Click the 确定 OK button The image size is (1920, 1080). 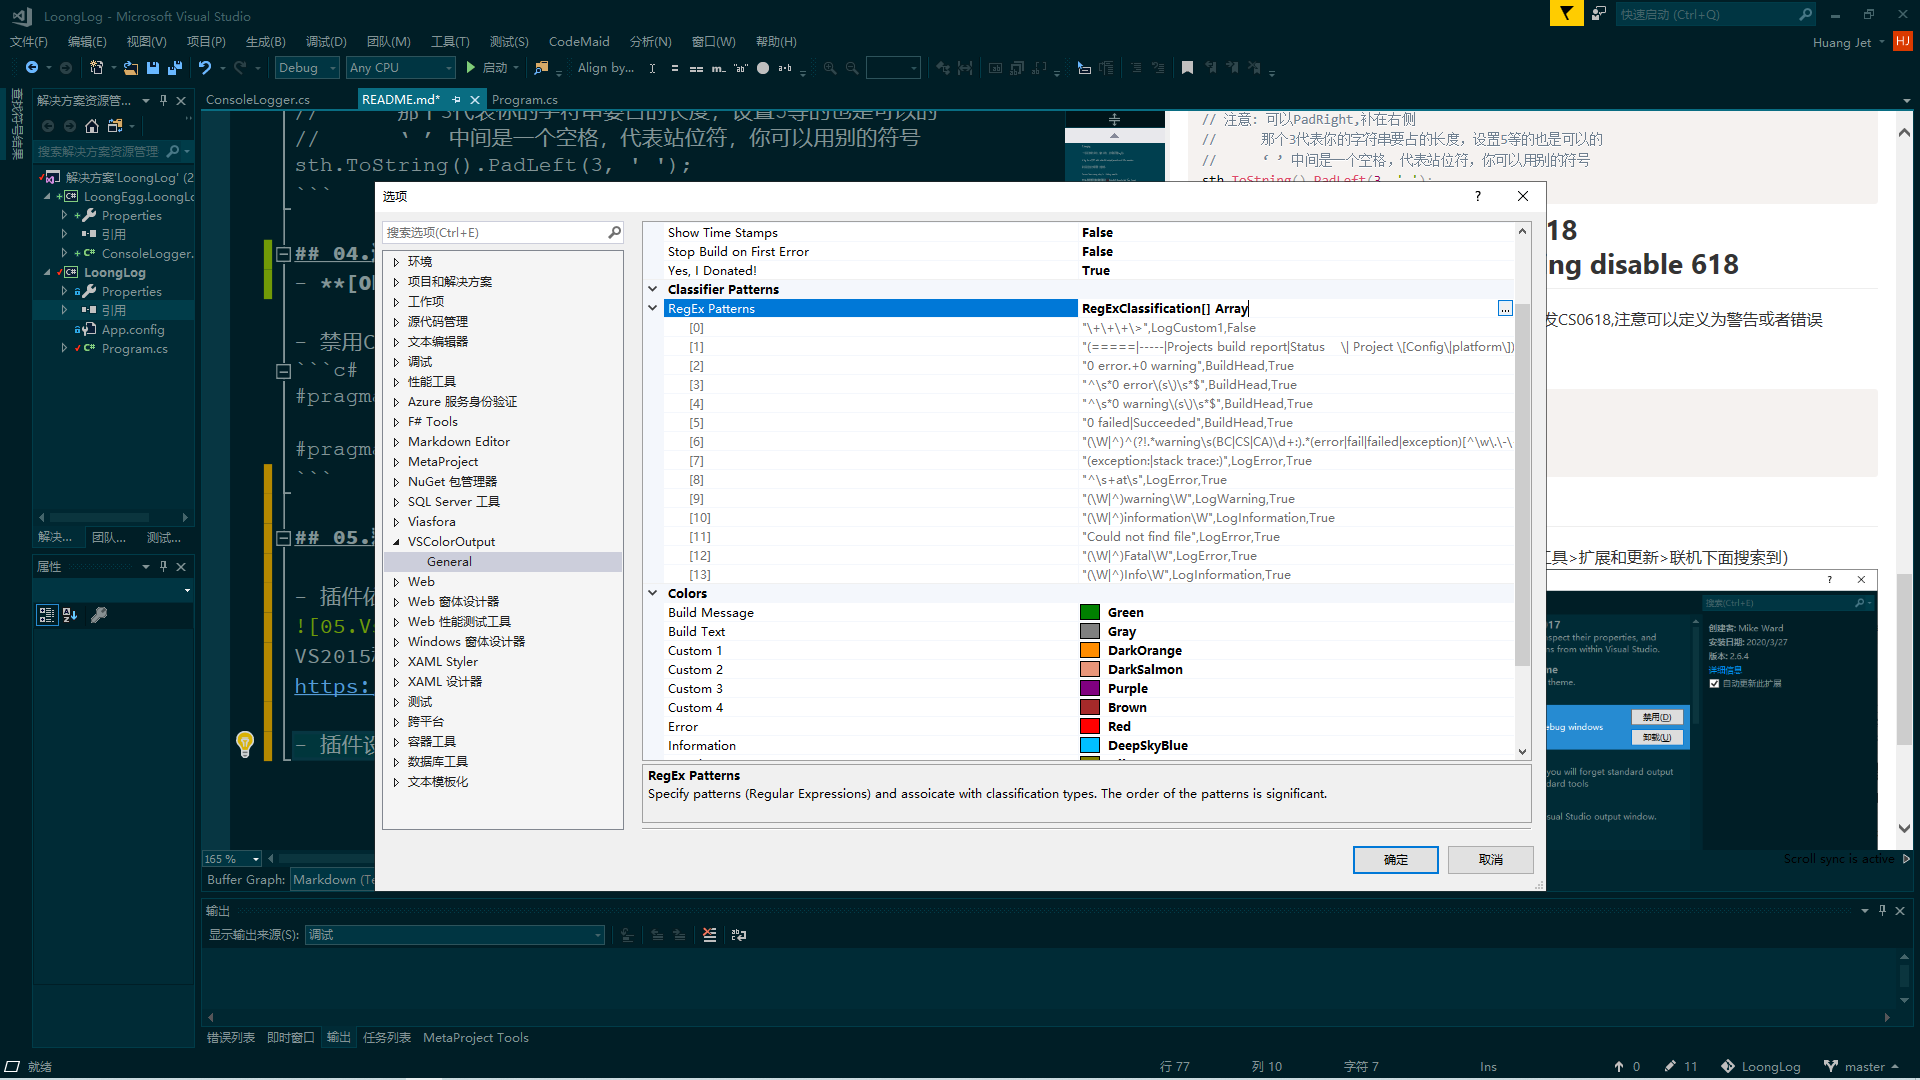pyautogui.click(x=1395, y=860)
